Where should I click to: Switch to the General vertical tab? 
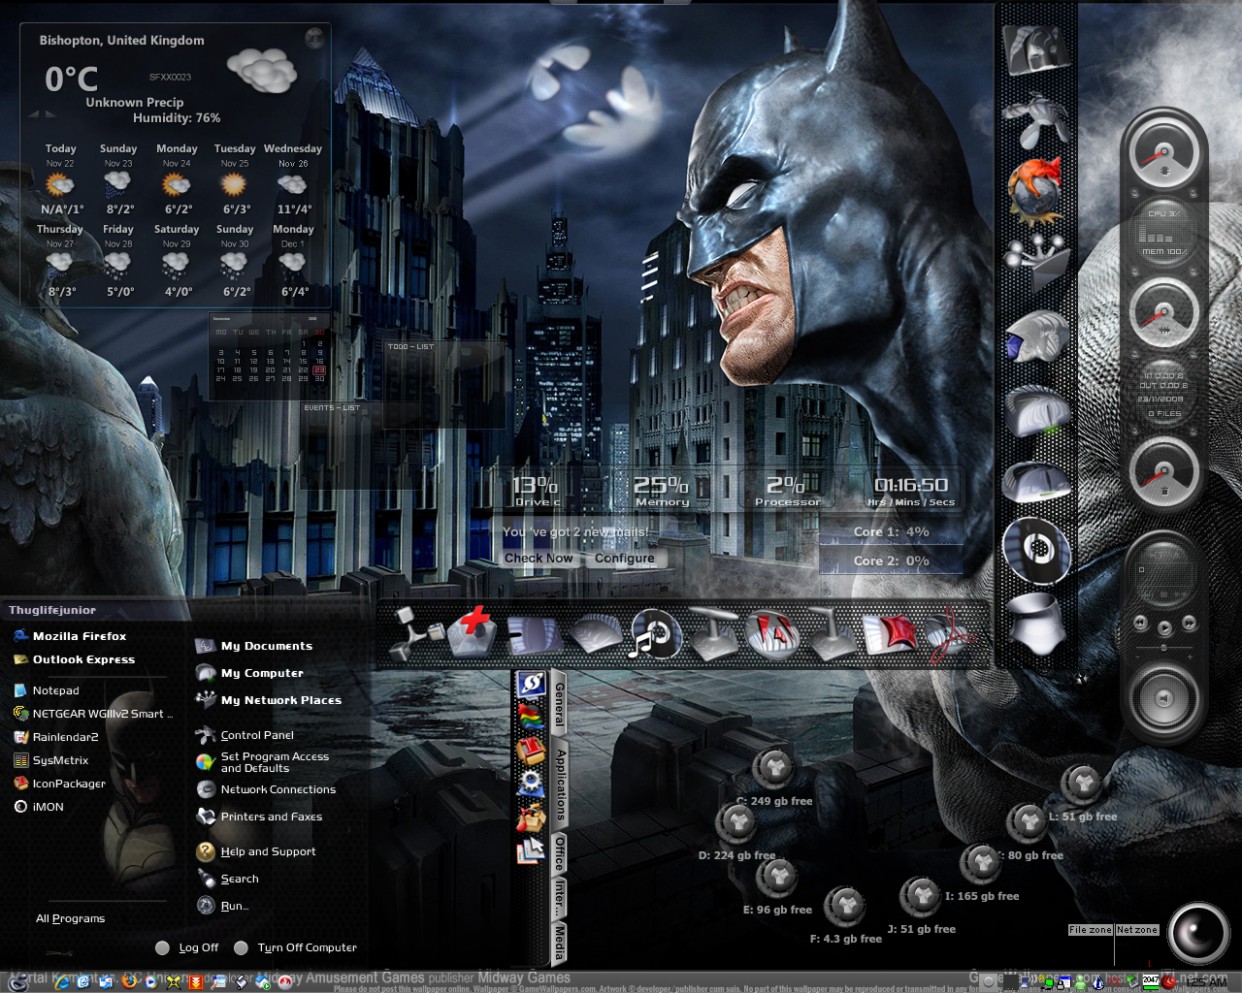coord(560,703)
